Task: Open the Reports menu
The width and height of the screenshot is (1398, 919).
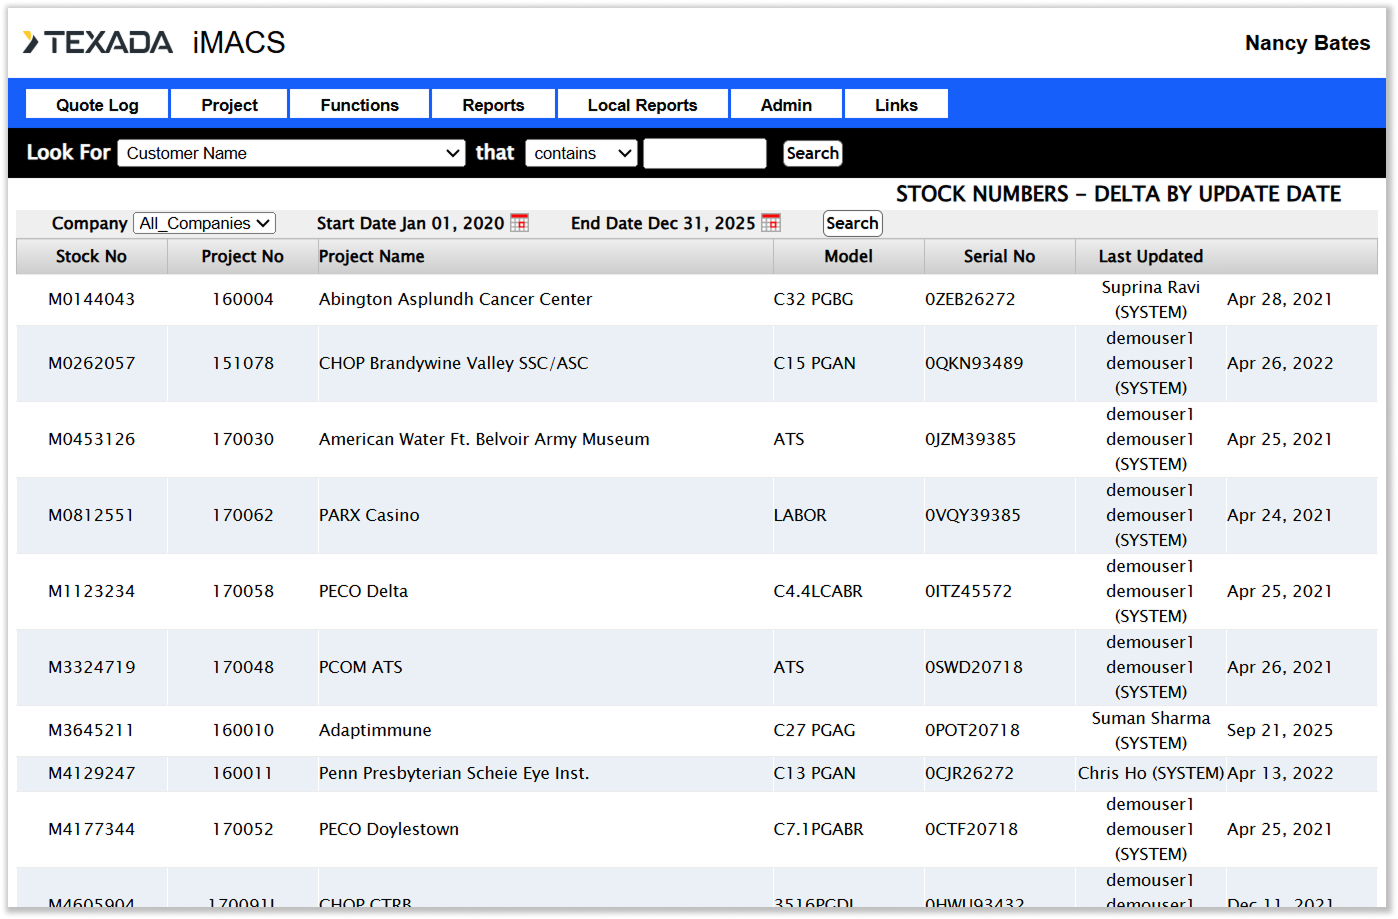Action: (493, 105)
